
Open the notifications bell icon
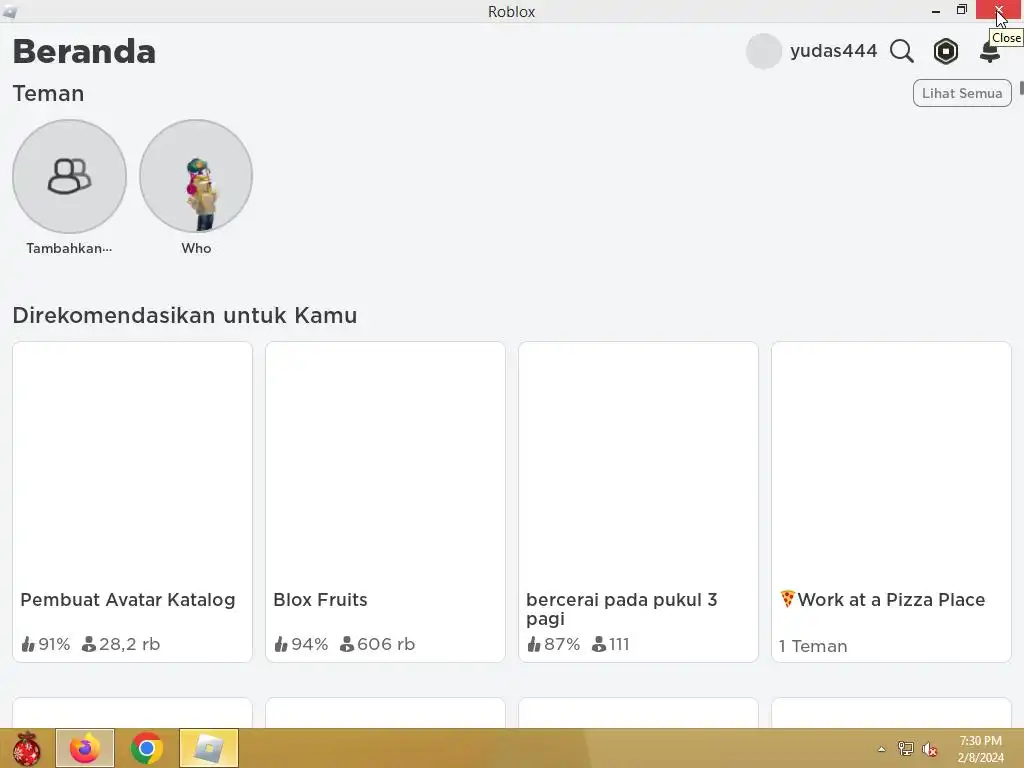coord(990,51)
